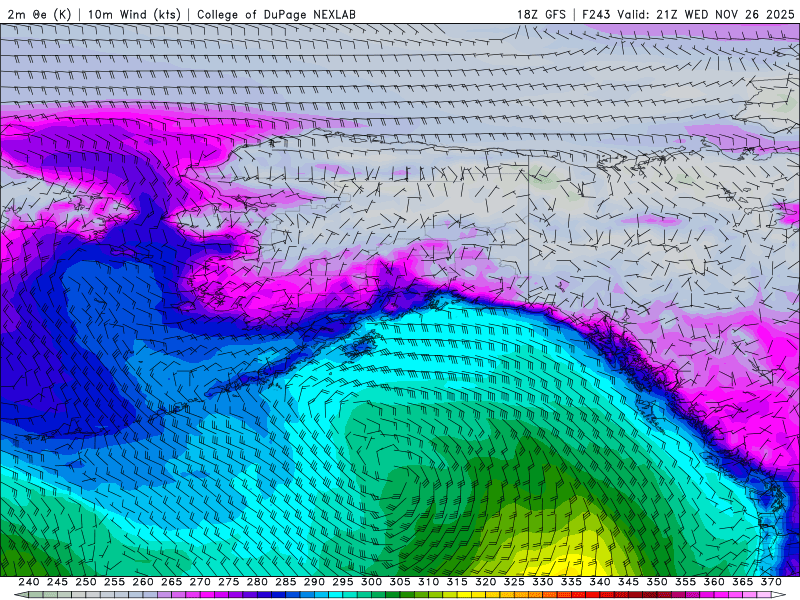Select 'College of DuPage NEXLAB' header text
The image size is (800, 600).
point(276,14)
